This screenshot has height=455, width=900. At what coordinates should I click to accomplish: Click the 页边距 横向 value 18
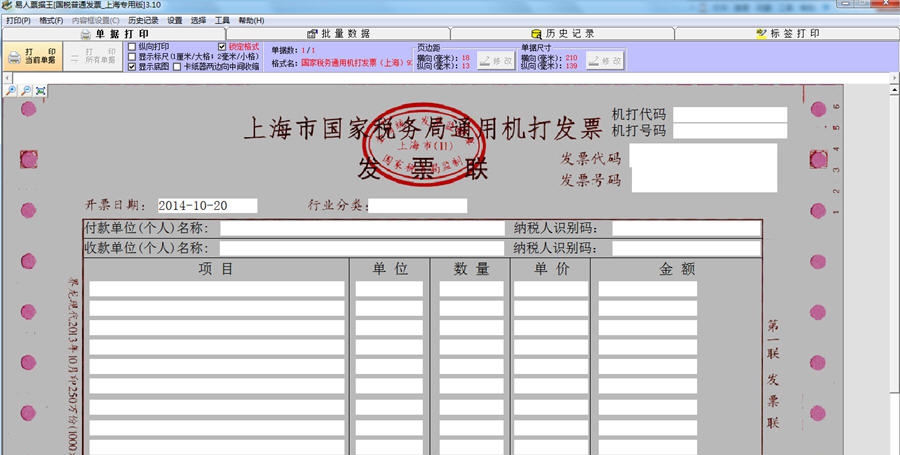click(465, 58)
